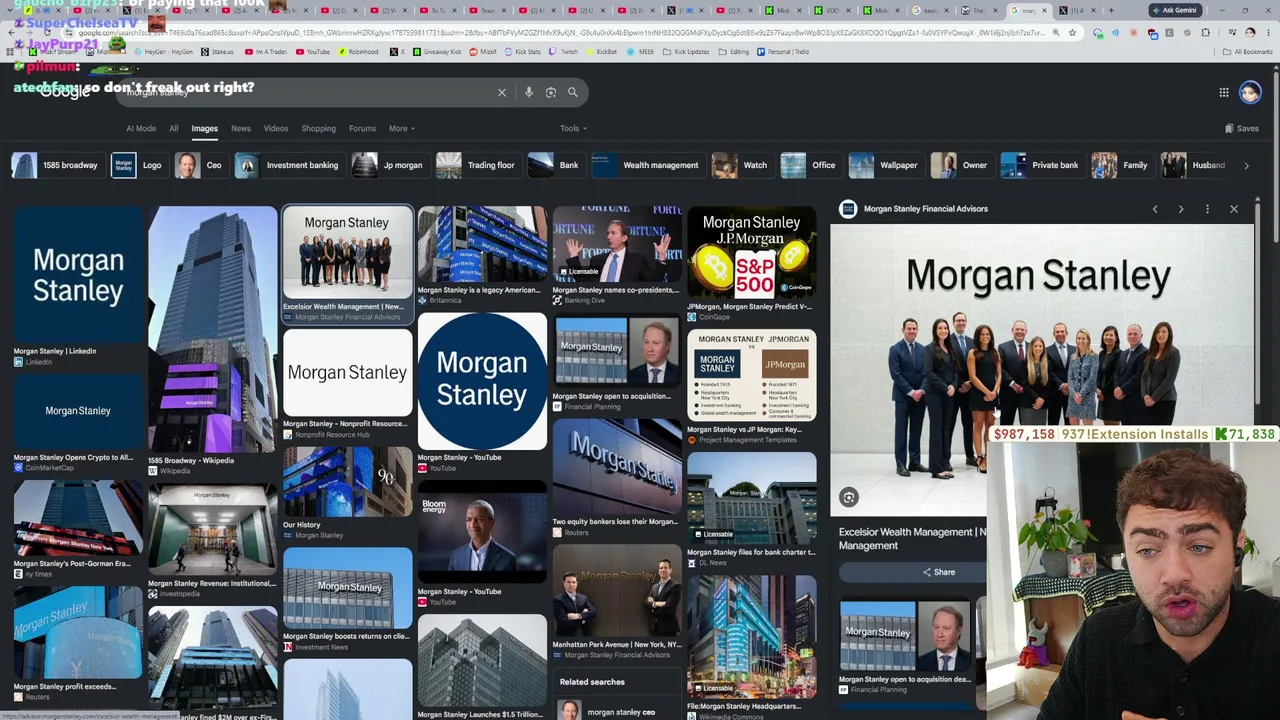Screen dimensions: 1280x720
Task: Filter images by the Investment banking chip
Action: tap(288, 165)
